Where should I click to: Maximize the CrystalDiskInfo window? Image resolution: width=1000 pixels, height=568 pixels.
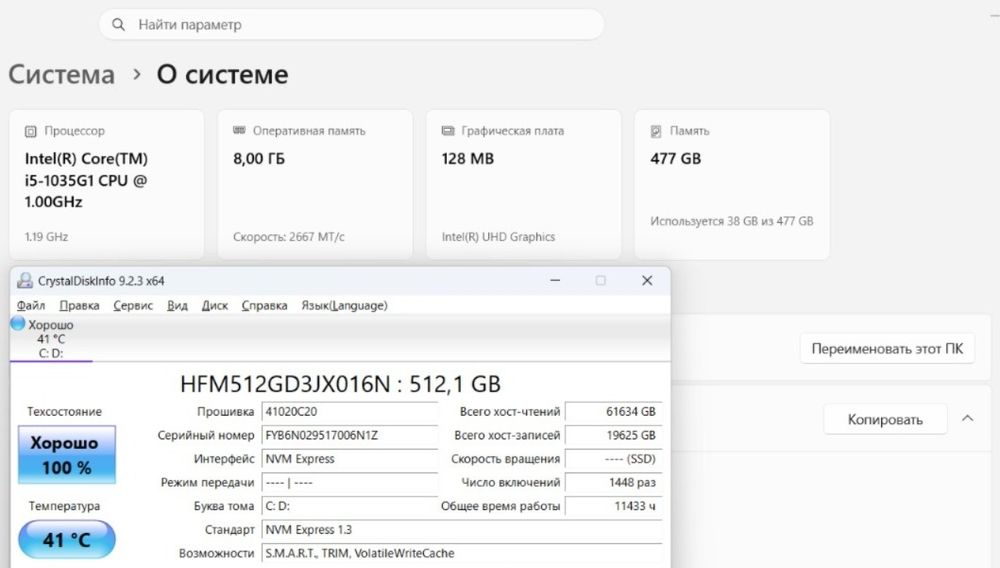point(600,280)
